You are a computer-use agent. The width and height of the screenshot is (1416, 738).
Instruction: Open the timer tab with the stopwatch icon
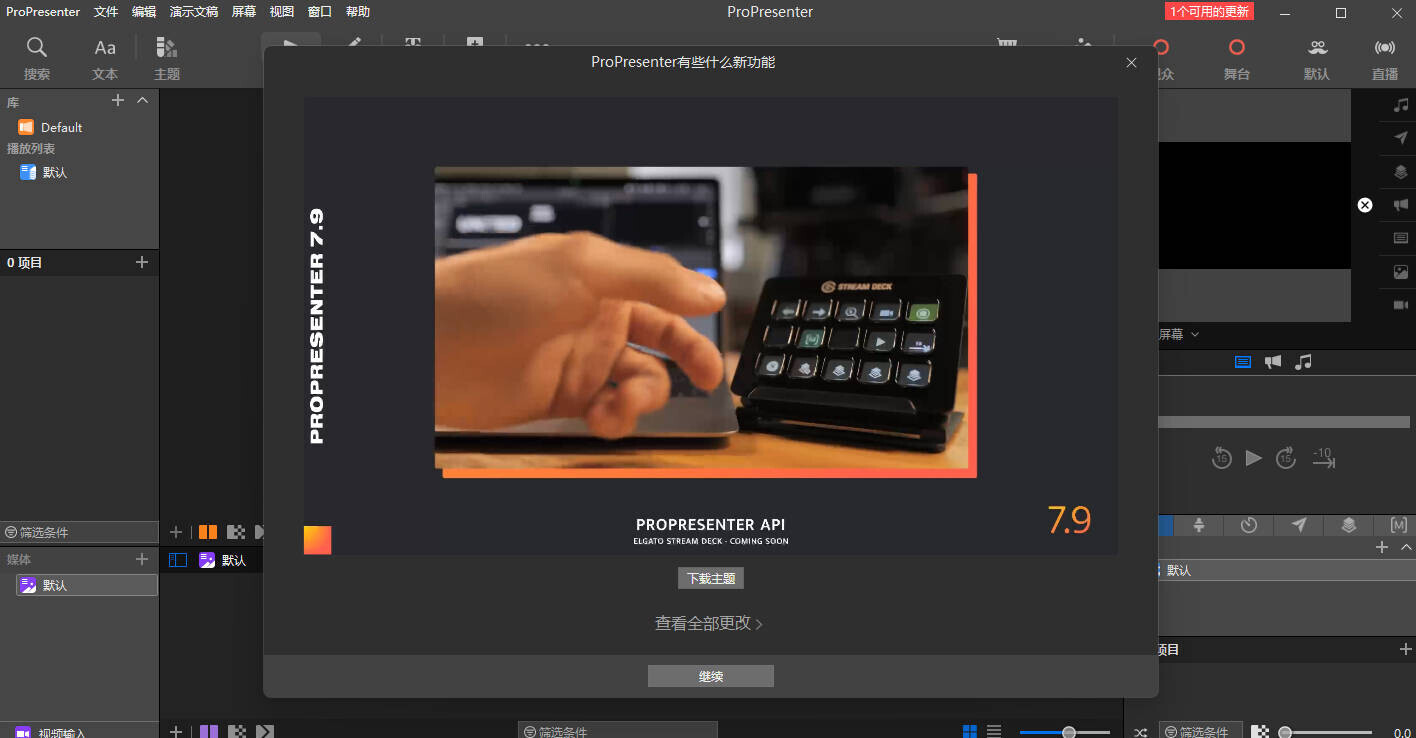coord(1249,525)
